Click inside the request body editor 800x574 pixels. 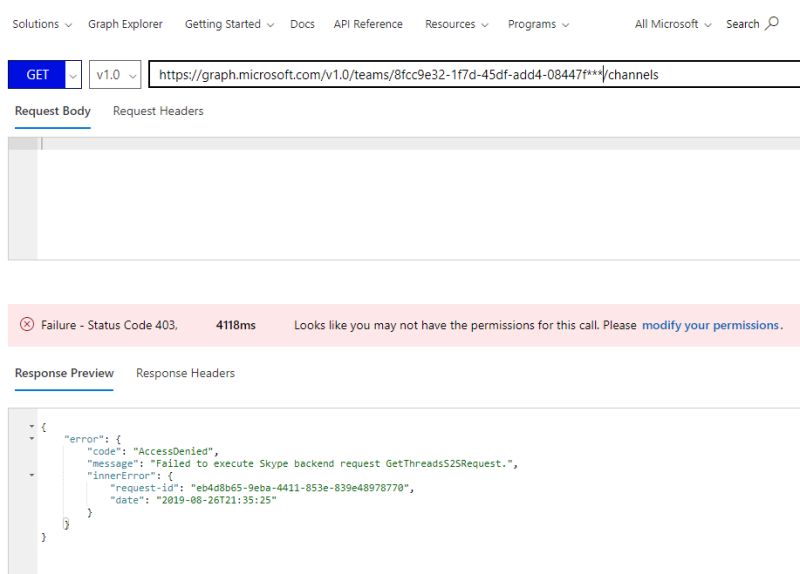(418, 199)
